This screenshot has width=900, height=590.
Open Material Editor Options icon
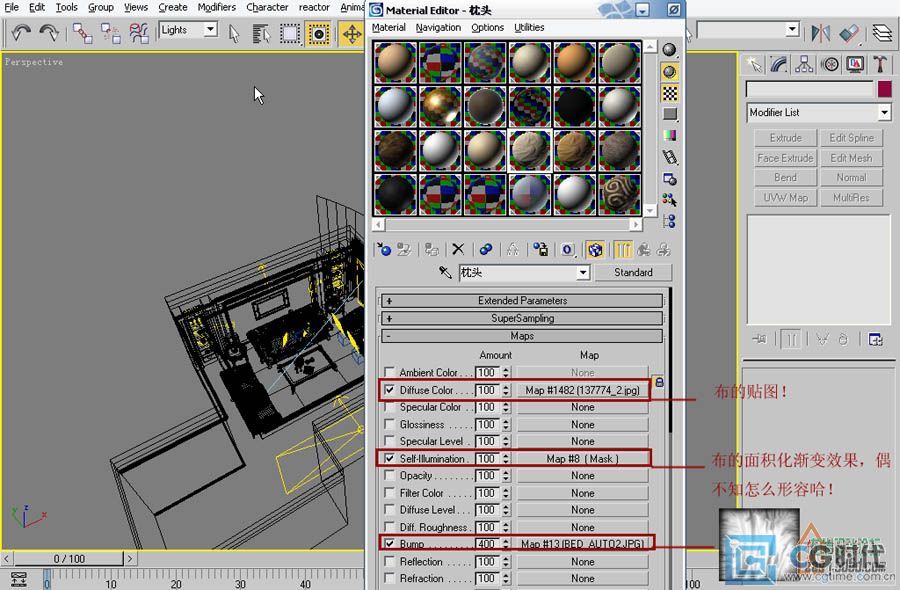click(669, 178)
